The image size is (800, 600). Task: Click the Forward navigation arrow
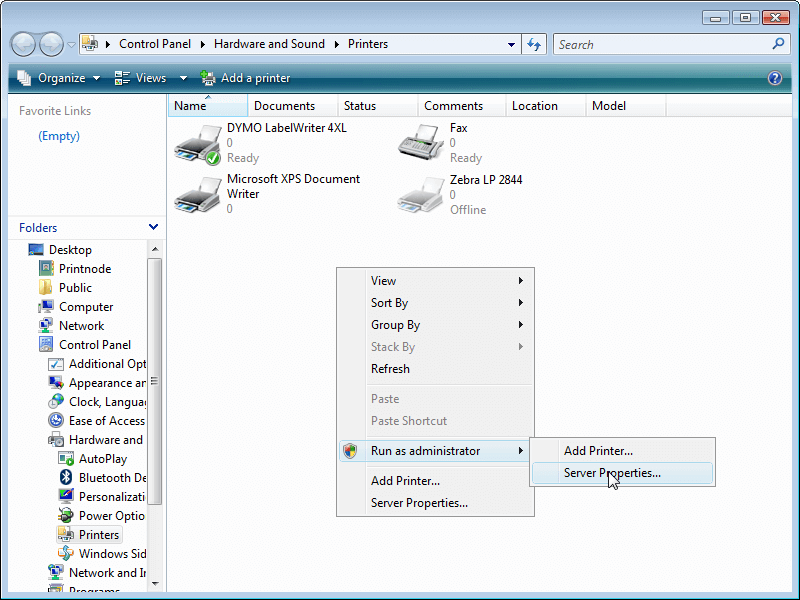(x=52, y=45)
